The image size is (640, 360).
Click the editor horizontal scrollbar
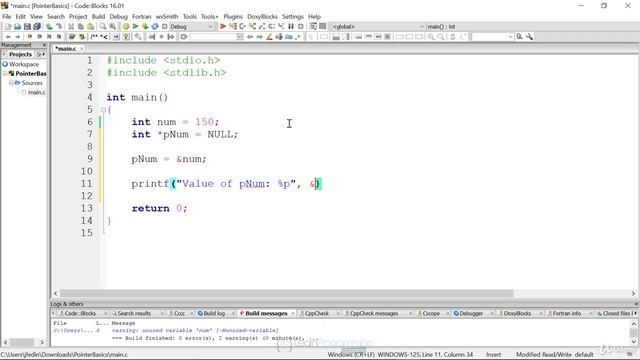(x=286, y=293)
